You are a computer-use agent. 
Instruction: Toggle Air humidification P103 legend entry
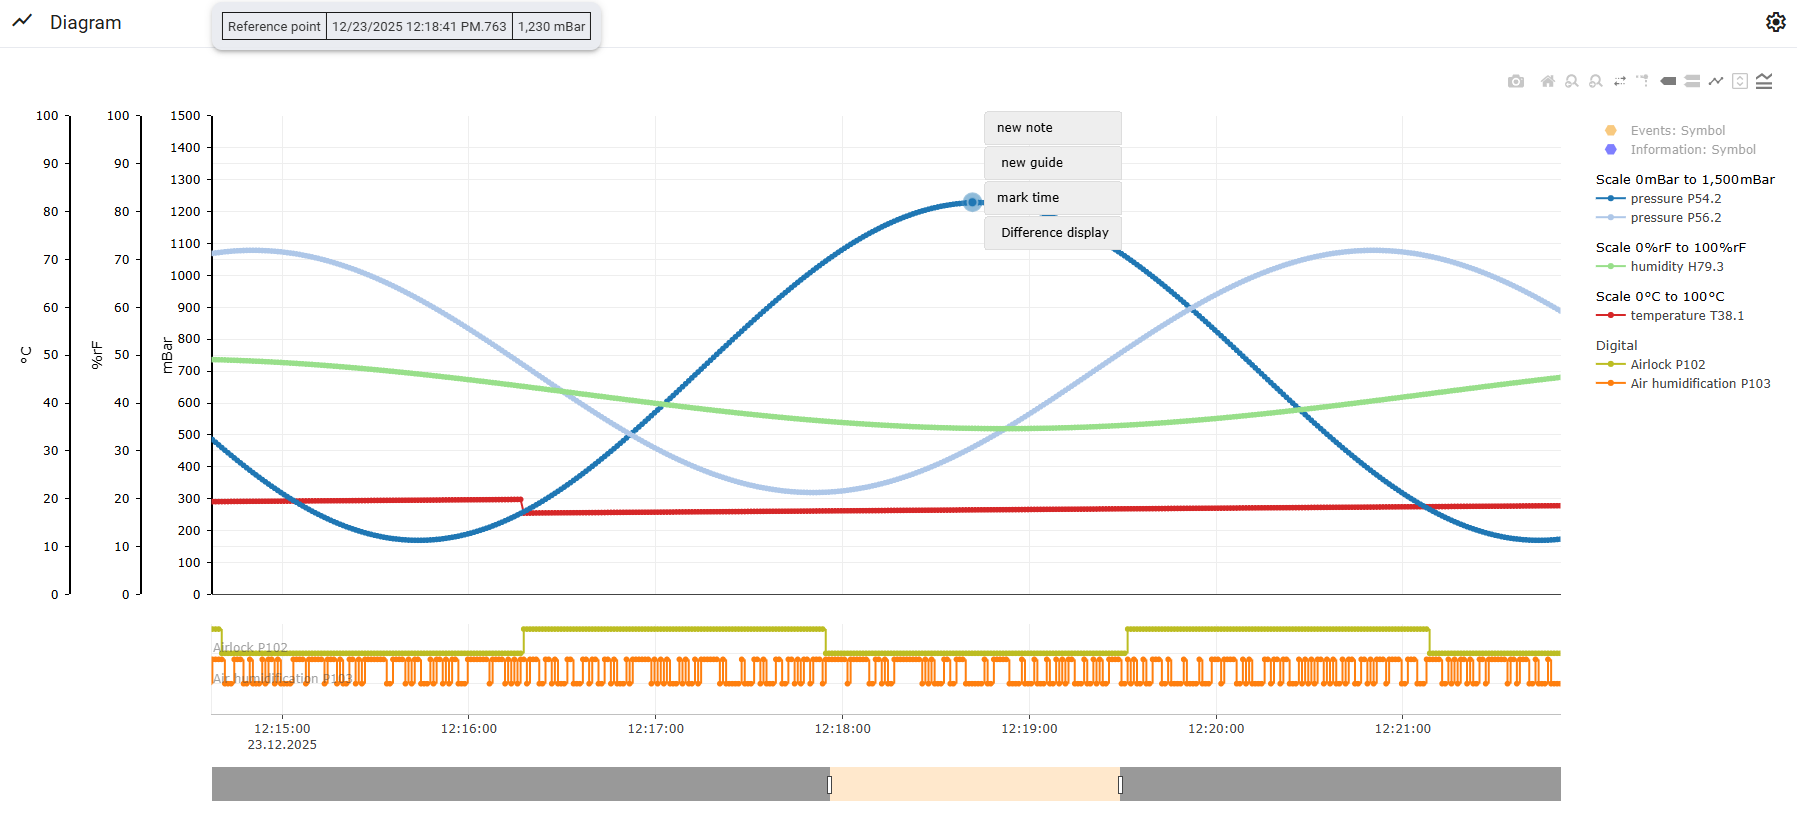1699,384
